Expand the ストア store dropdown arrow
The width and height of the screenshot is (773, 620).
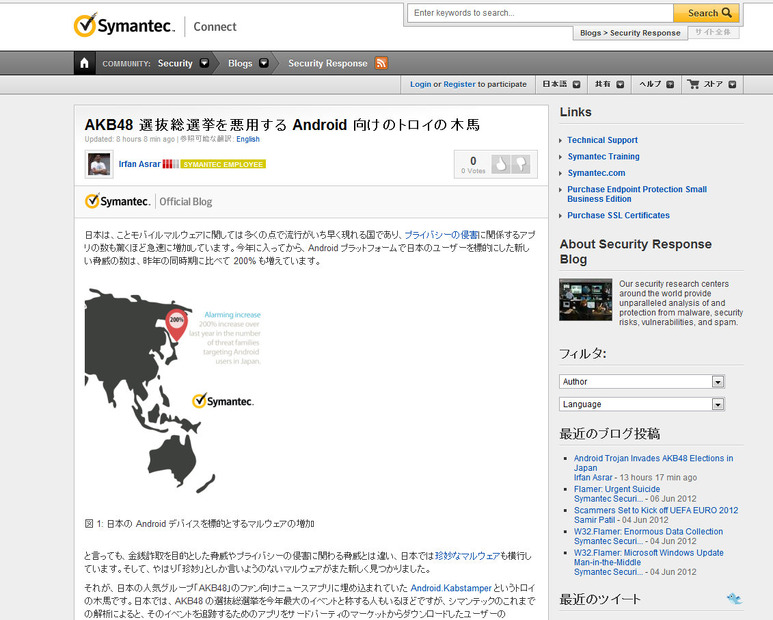tap(732, 84)
